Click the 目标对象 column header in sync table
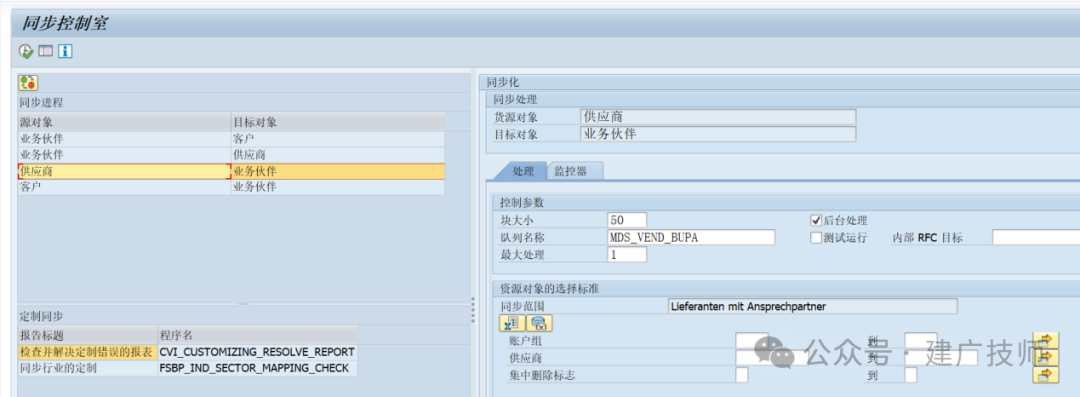 pyautogui.click(x=338, y=122)
